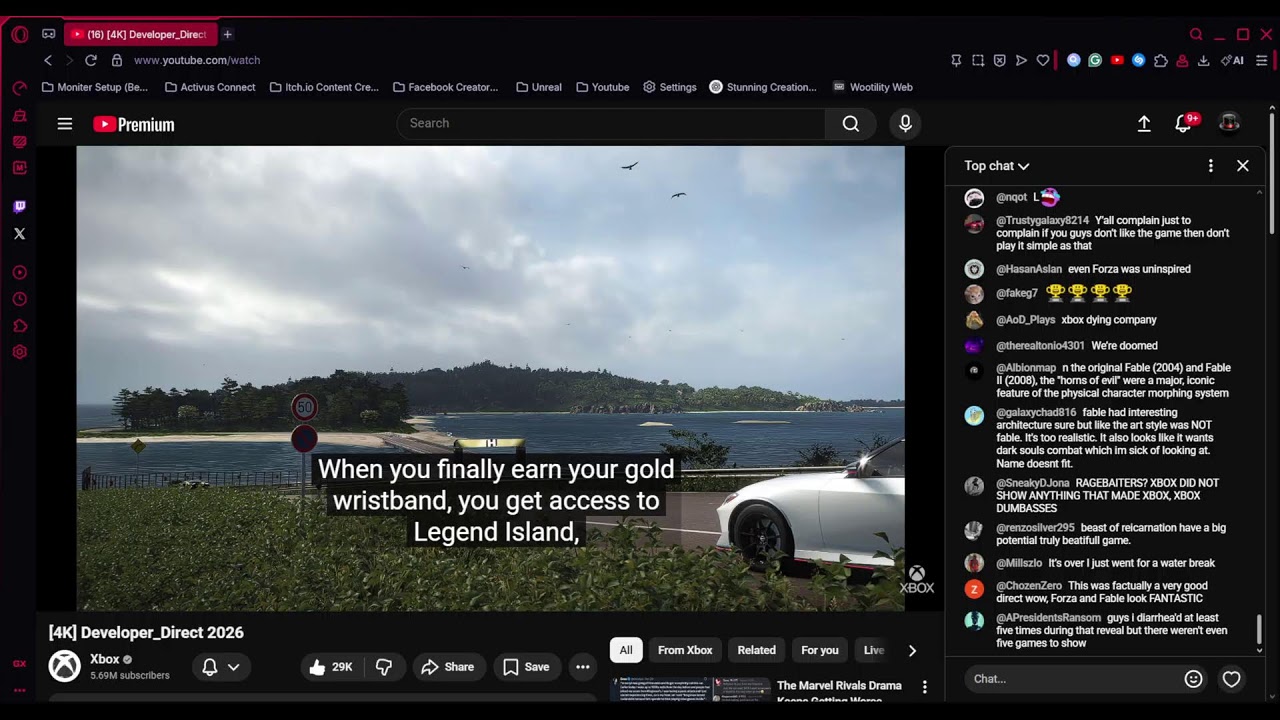Close the live chat panel

click(1243, 166)
